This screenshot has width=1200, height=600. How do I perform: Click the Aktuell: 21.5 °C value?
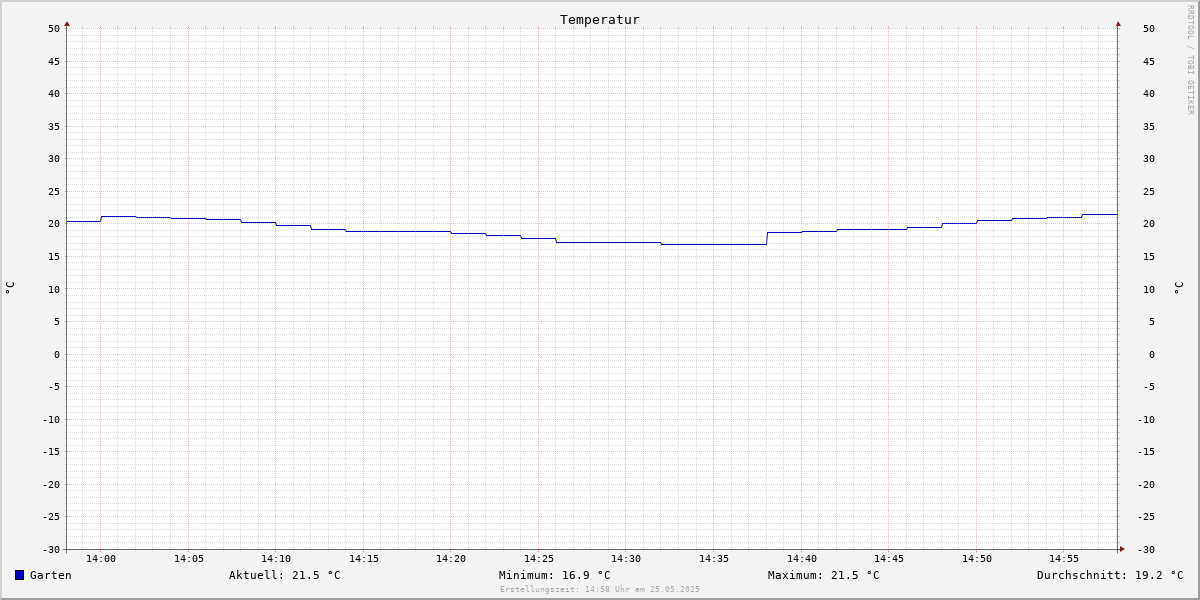click(x=285, y=575)
